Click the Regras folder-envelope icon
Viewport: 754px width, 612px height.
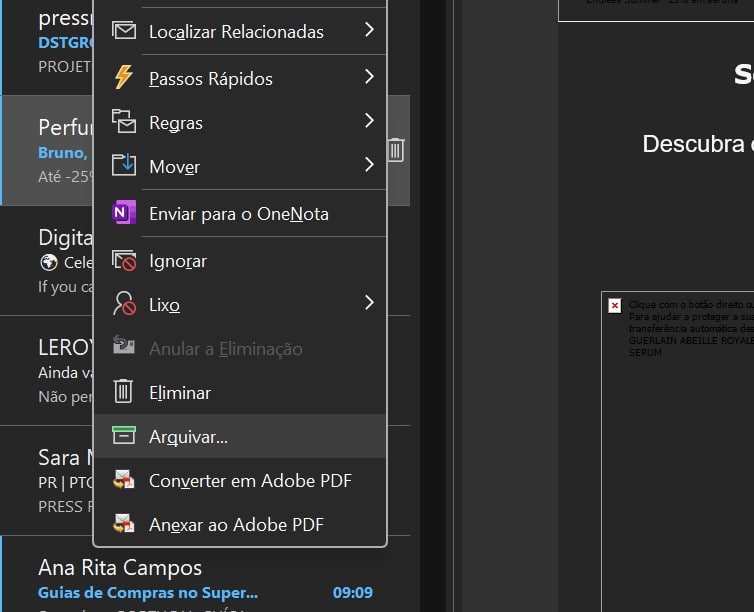[x=124, y=122]
